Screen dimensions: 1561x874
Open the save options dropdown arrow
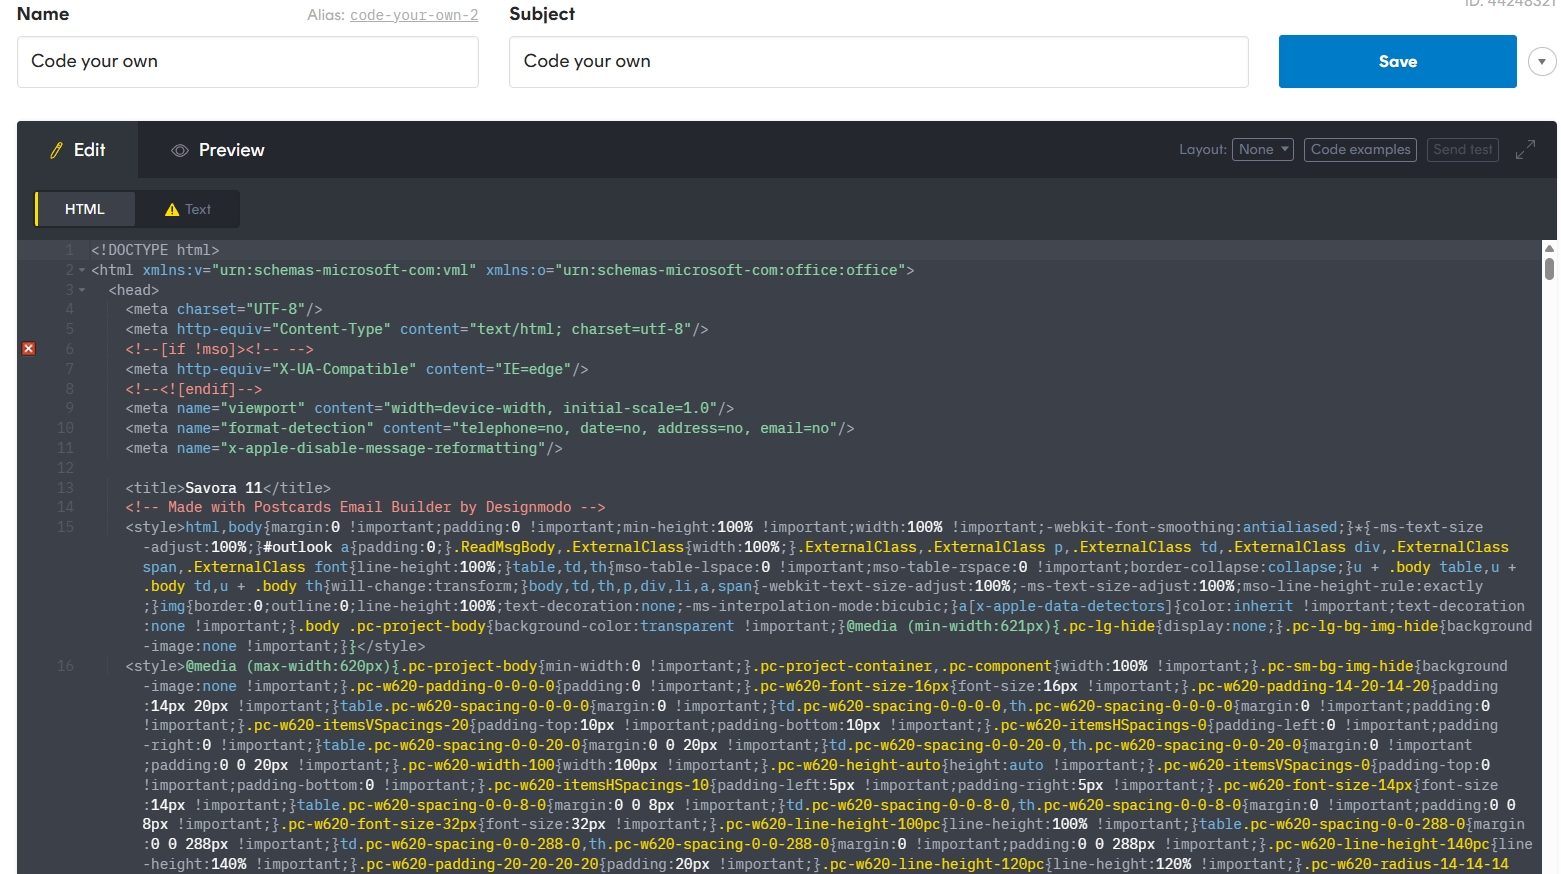tap(1542, 62)
